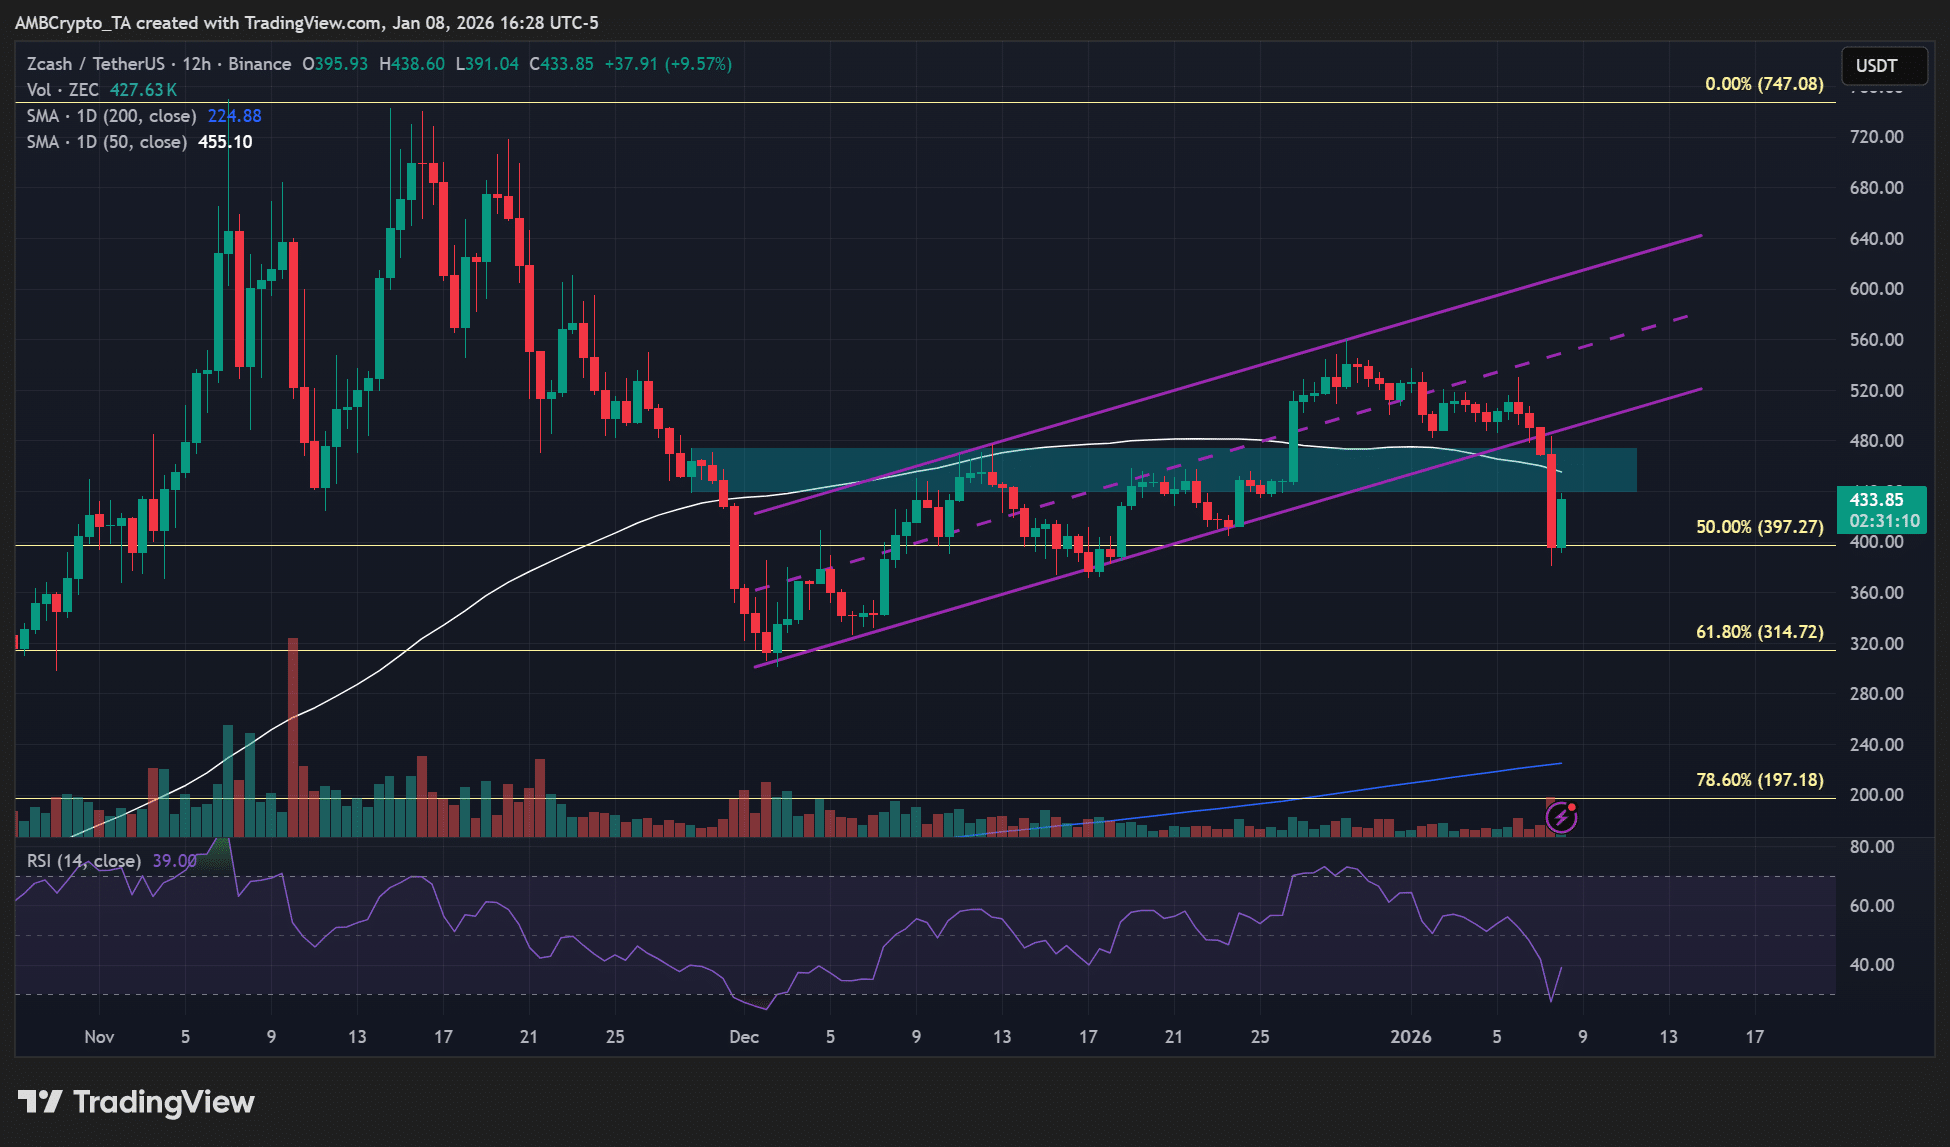The width and height of the screenshot is (1950, 1147).
Task: Click the 0.00% (747.08) Fibonacci label
Action: click(1764, 84)
